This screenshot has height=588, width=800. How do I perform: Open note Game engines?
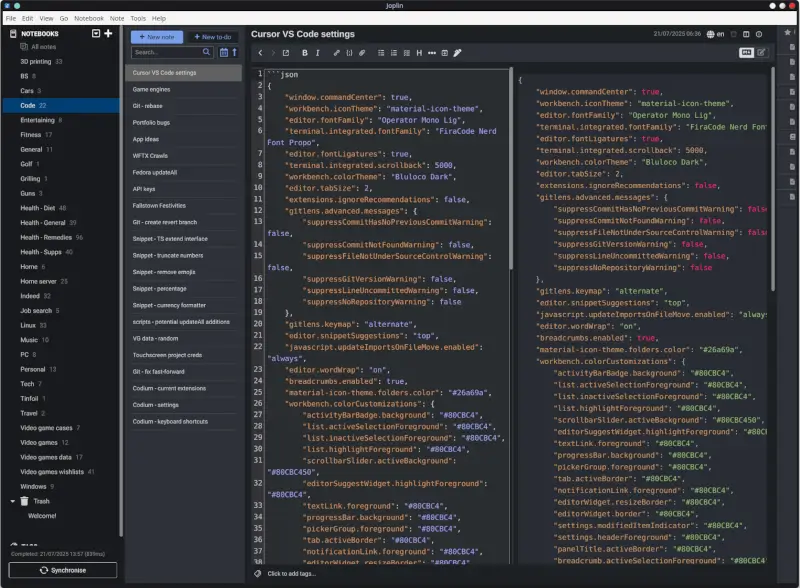[184, 89]
